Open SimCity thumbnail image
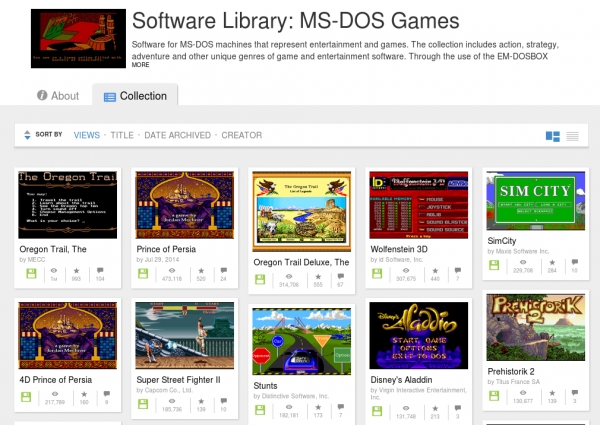The height and width of the screenshot is (425, 600). 536,200
